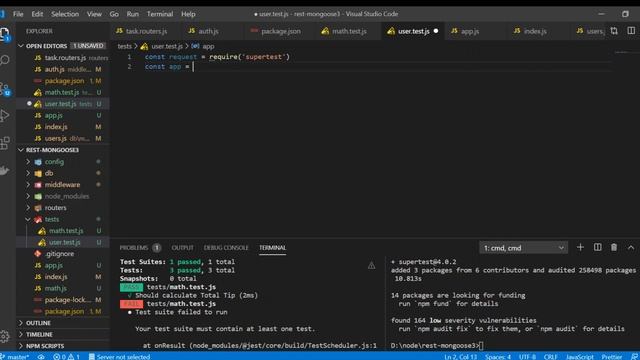Open the terminal selector dropdown 1: cmd, cmd
This screenshot has height=360, width=640.
pyautogui.click(x=523, y=248)
